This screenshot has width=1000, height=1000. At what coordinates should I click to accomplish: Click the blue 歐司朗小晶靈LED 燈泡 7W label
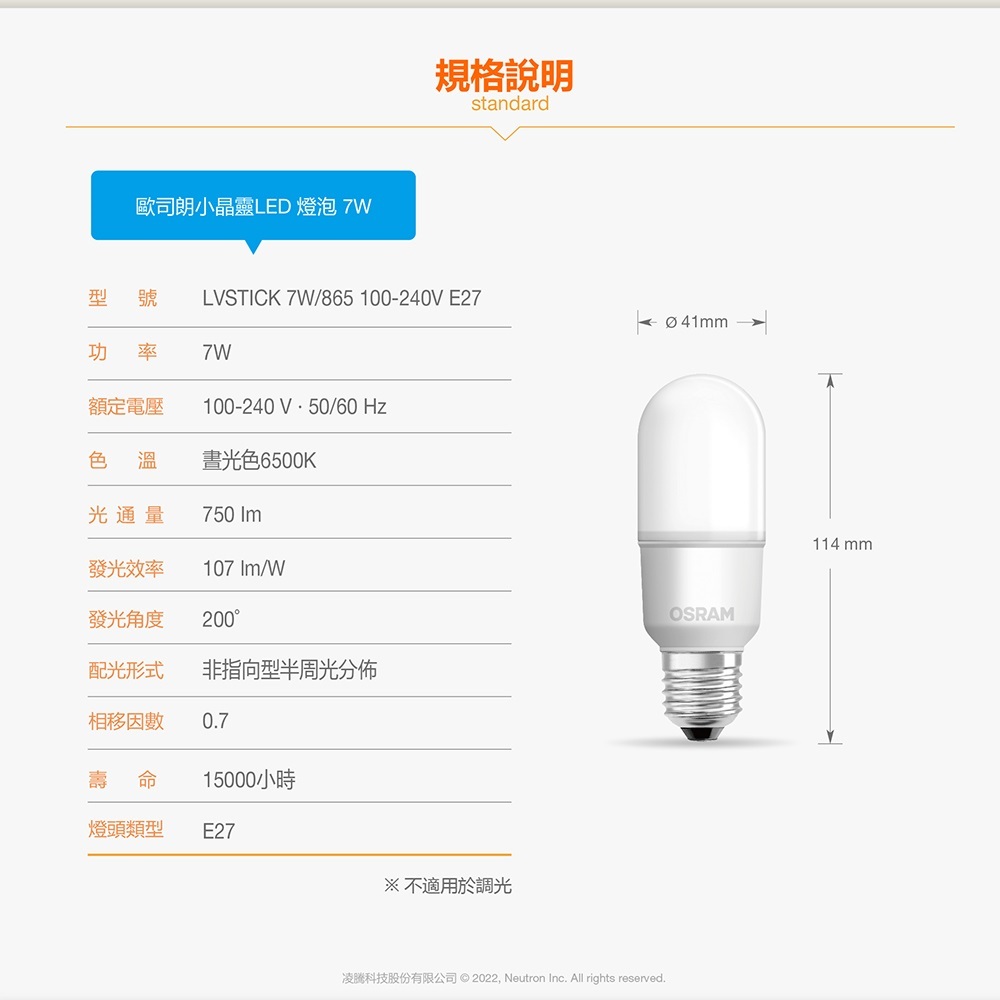[x=253, y=205]
